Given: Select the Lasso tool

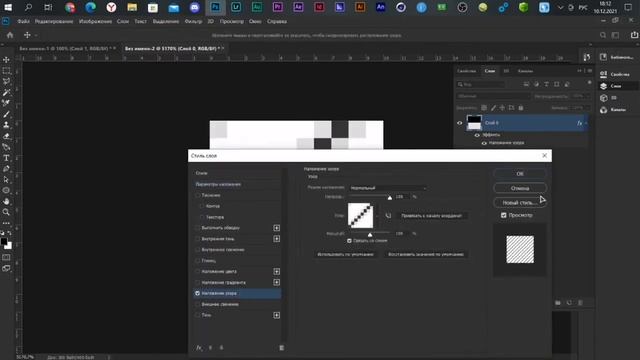Looking at the screenshot, I should point(6,81).
